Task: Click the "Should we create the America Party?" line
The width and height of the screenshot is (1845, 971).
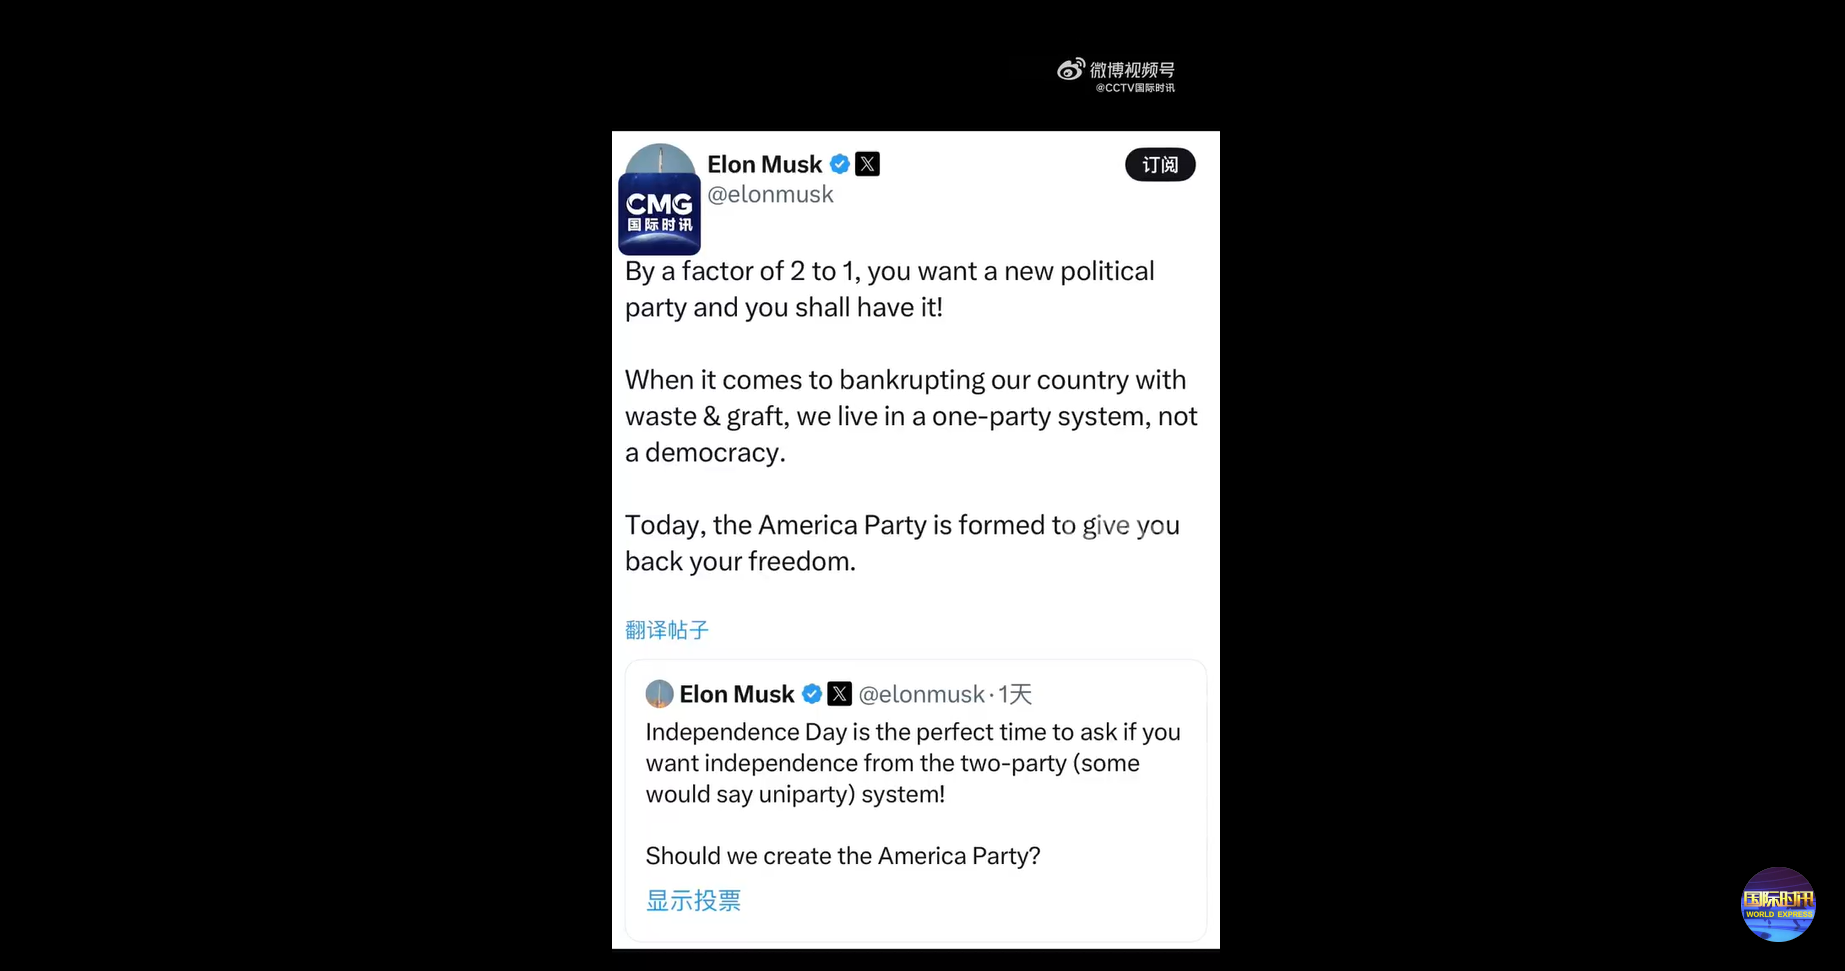Action: click(843, 856)
